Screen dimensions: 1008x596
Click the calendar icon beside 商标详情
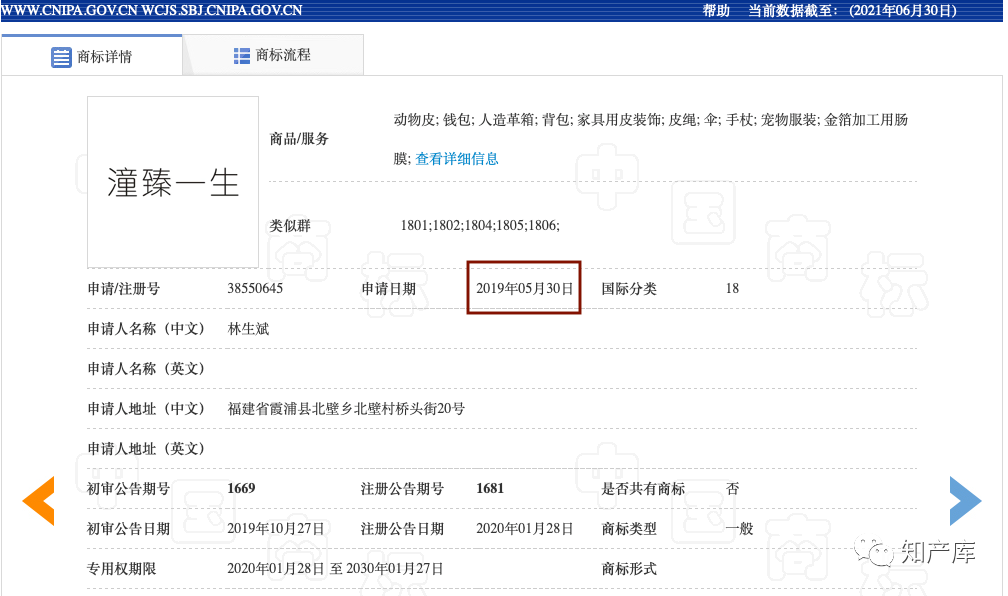coord(61,57)
